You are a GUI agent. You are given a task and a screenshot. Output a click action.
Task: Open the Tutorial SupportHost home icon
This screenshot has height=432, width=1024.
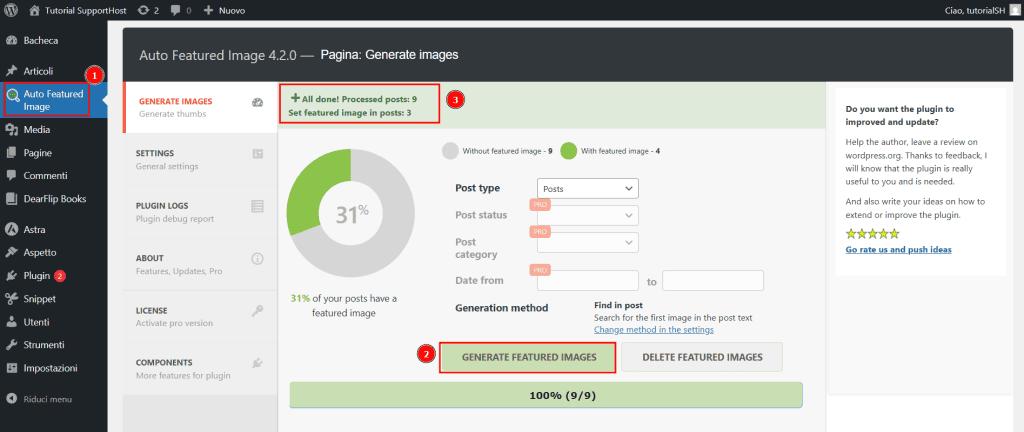click(35, 10)
